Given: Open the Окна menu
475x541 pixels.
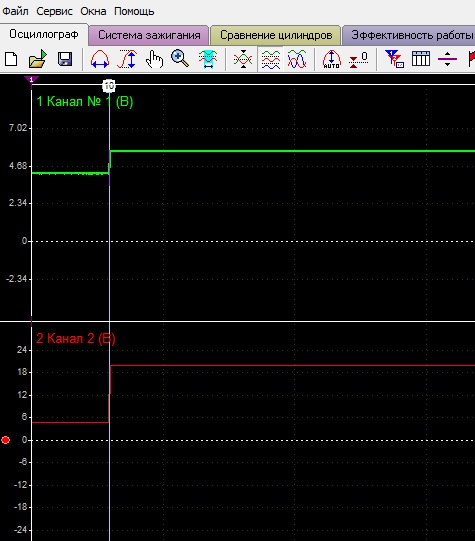Looking at the screenshot, I should (93, 11).
